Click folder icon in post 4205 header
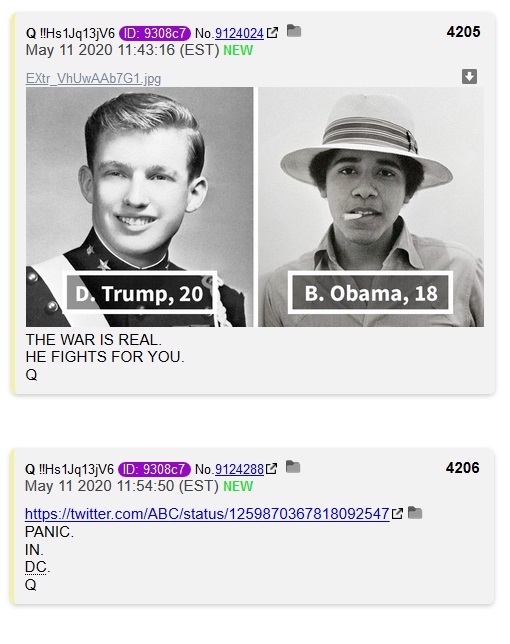This screenshot has height=644, width=510. click(294, 31)
